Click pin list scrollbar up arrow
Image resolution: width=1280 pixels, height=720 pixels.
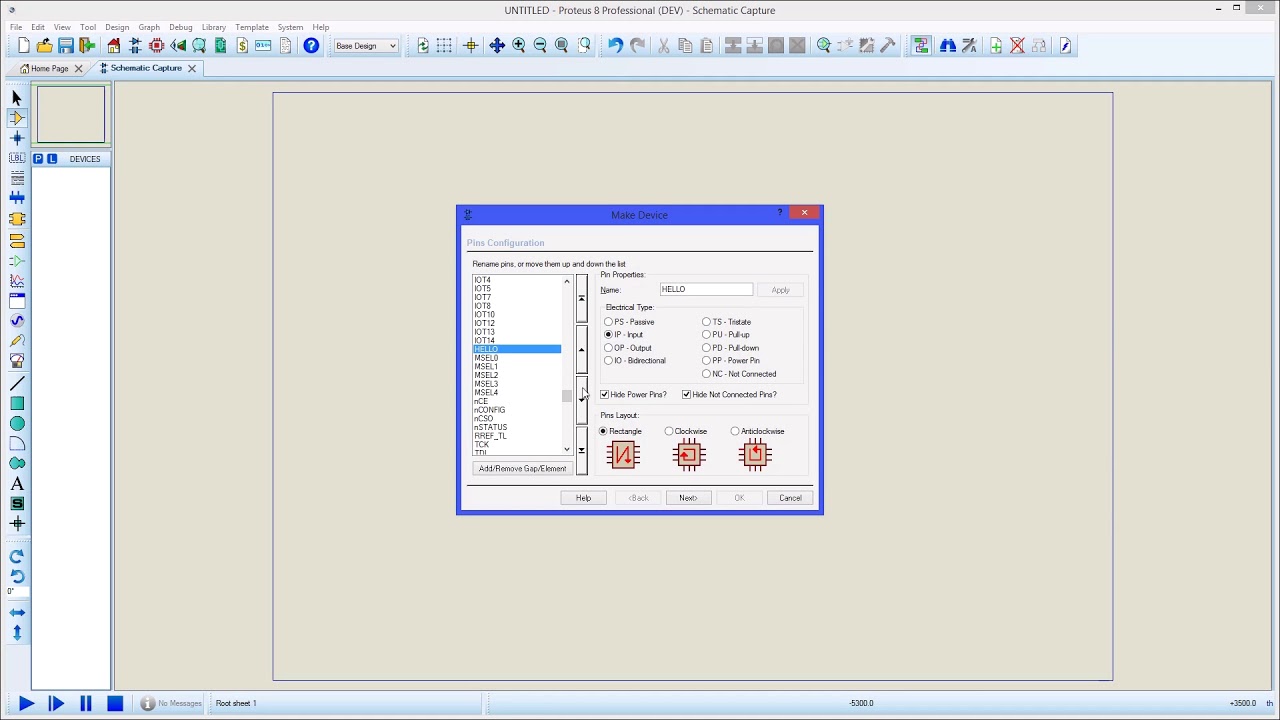click(x=567, y=281)
